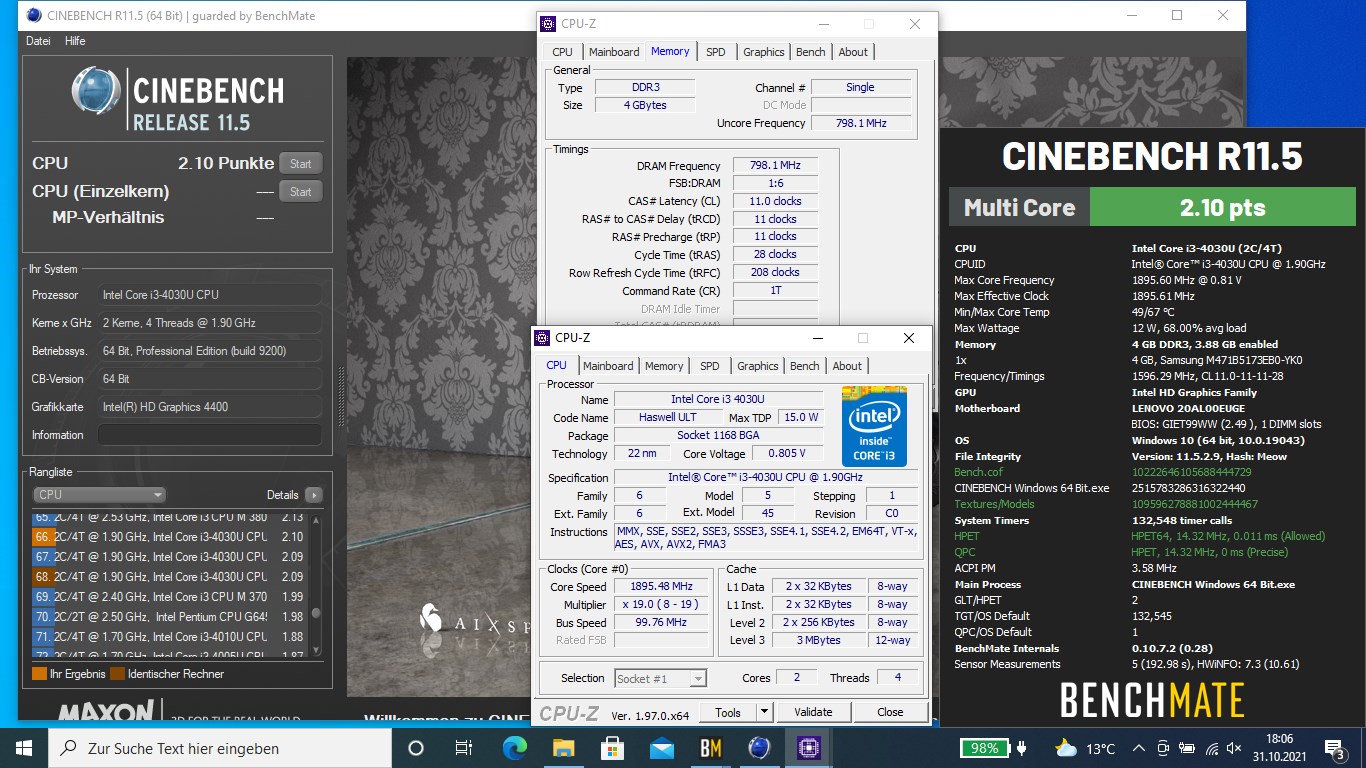Click the Information input field
1366x768 pixels.
(x=210, y=435)
